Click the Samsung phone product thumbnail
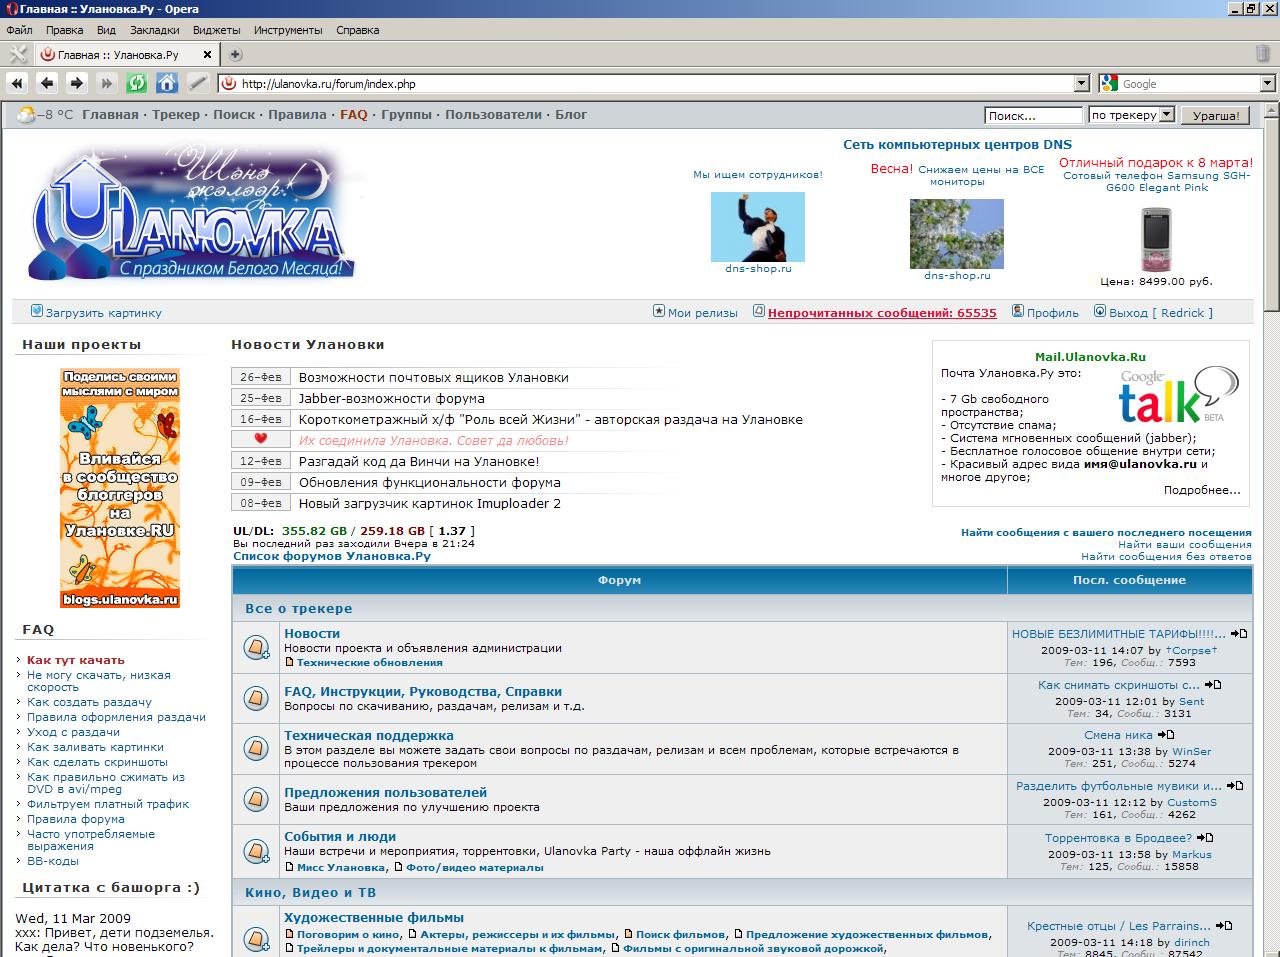Screen dimensions: 1280x957 coord(1155,238)
